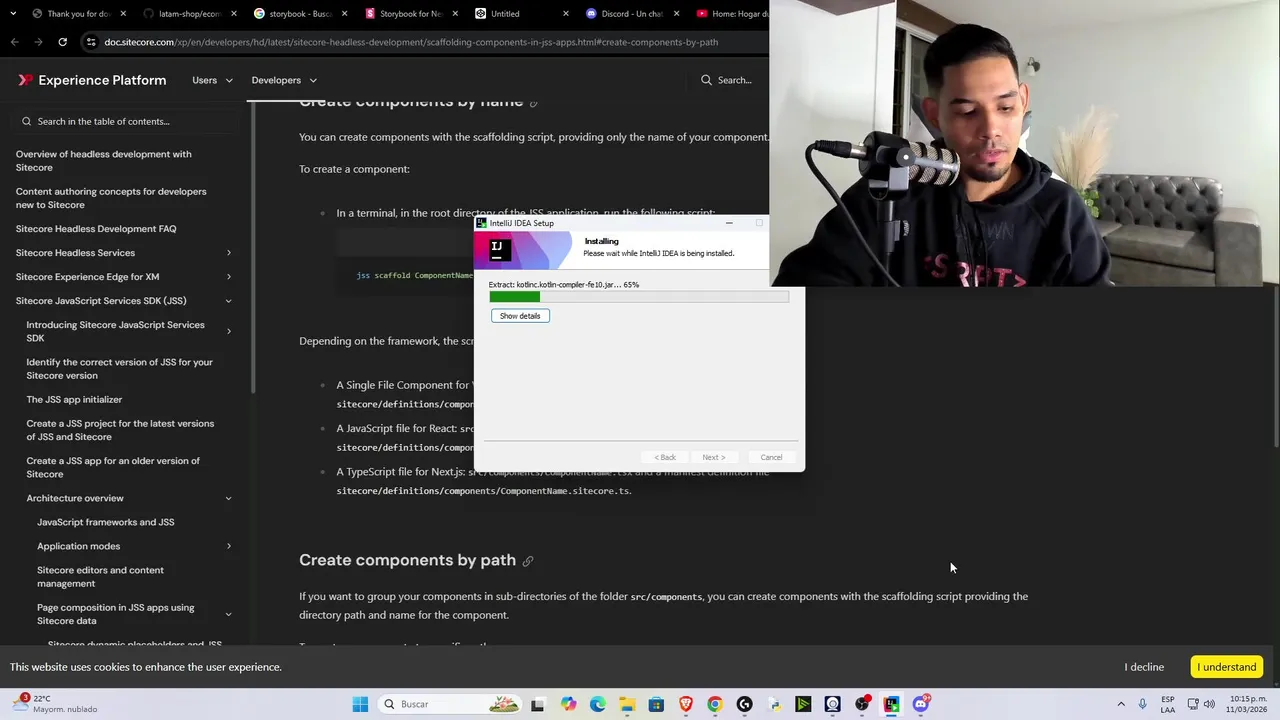Viewport: 1280px width, 720px height.
Task: Collapse the Architecture overview section
Action: pyautogui.click(x=228, y=498)
